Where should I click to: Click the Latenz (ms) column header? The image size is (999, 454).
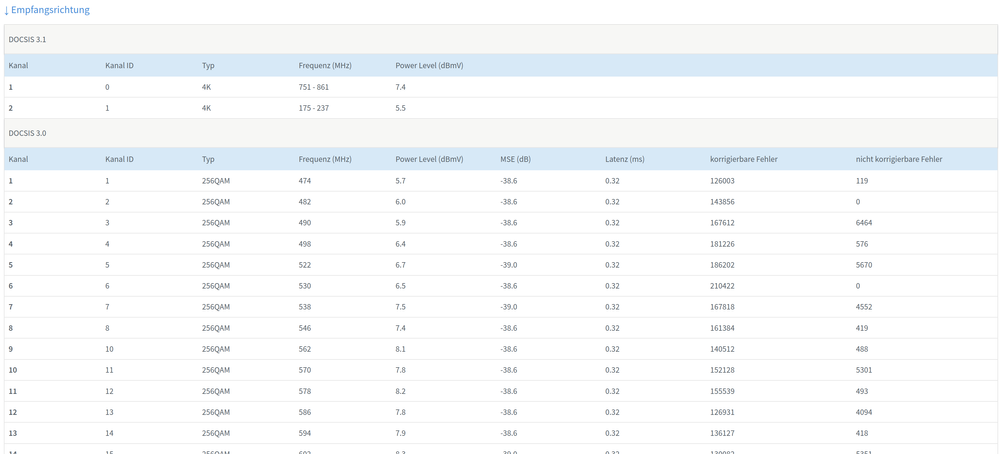[x=624, y=159]
